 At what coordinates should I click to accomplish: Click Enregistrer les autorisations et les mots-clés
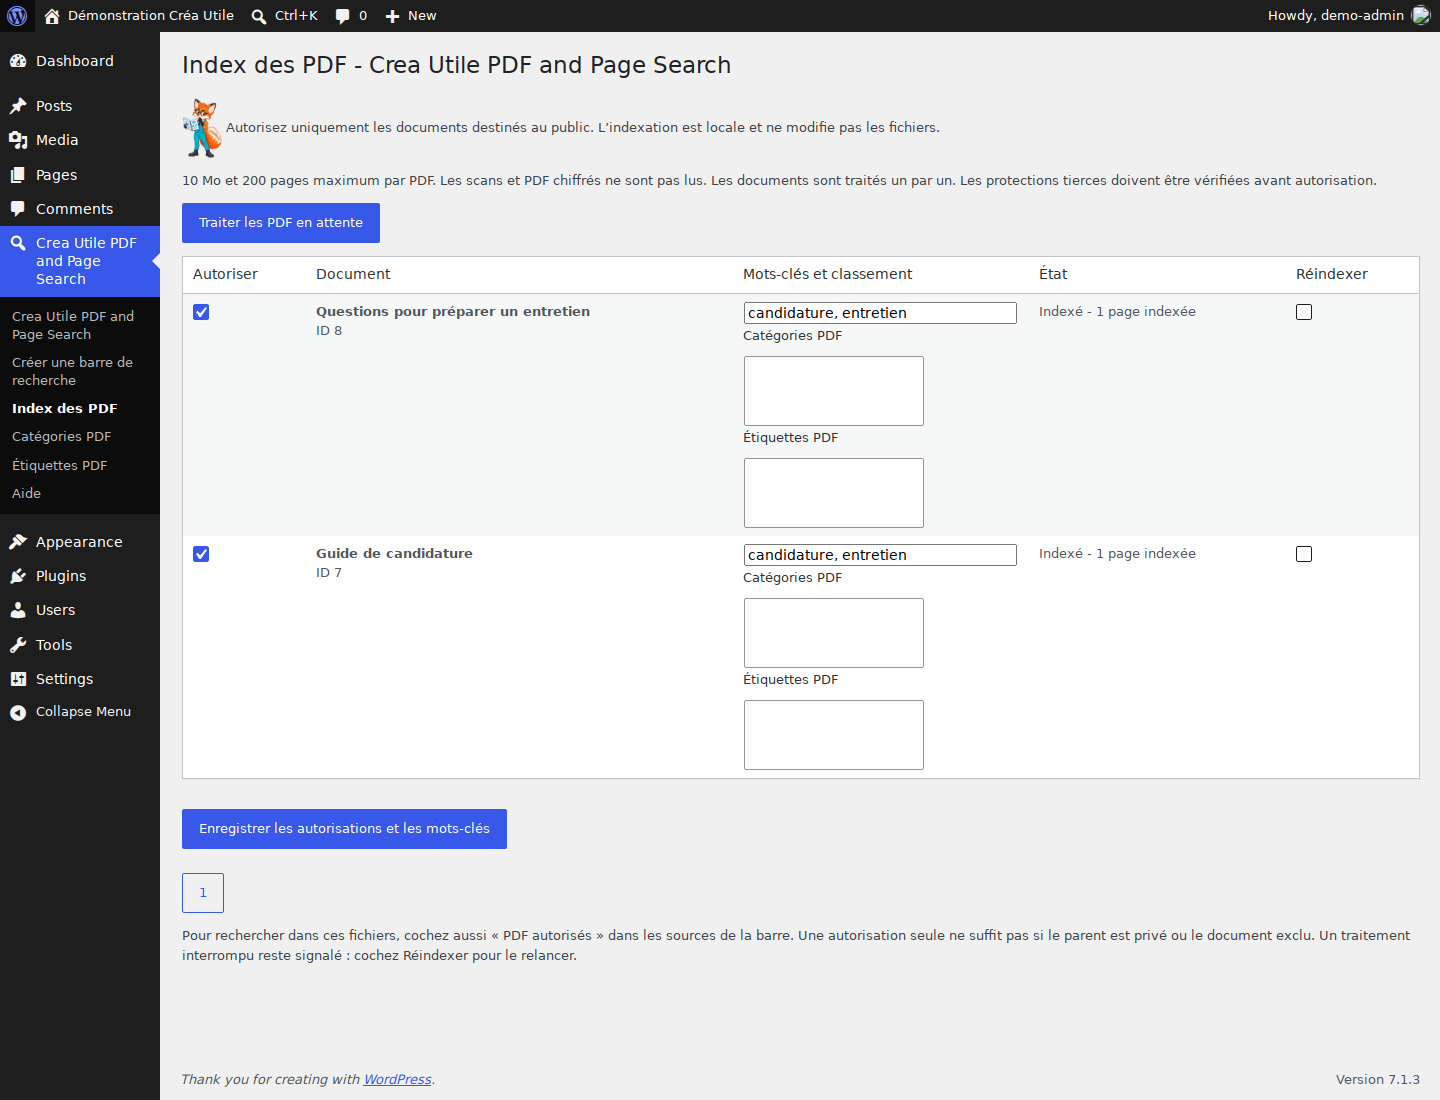tap(344, 829)
